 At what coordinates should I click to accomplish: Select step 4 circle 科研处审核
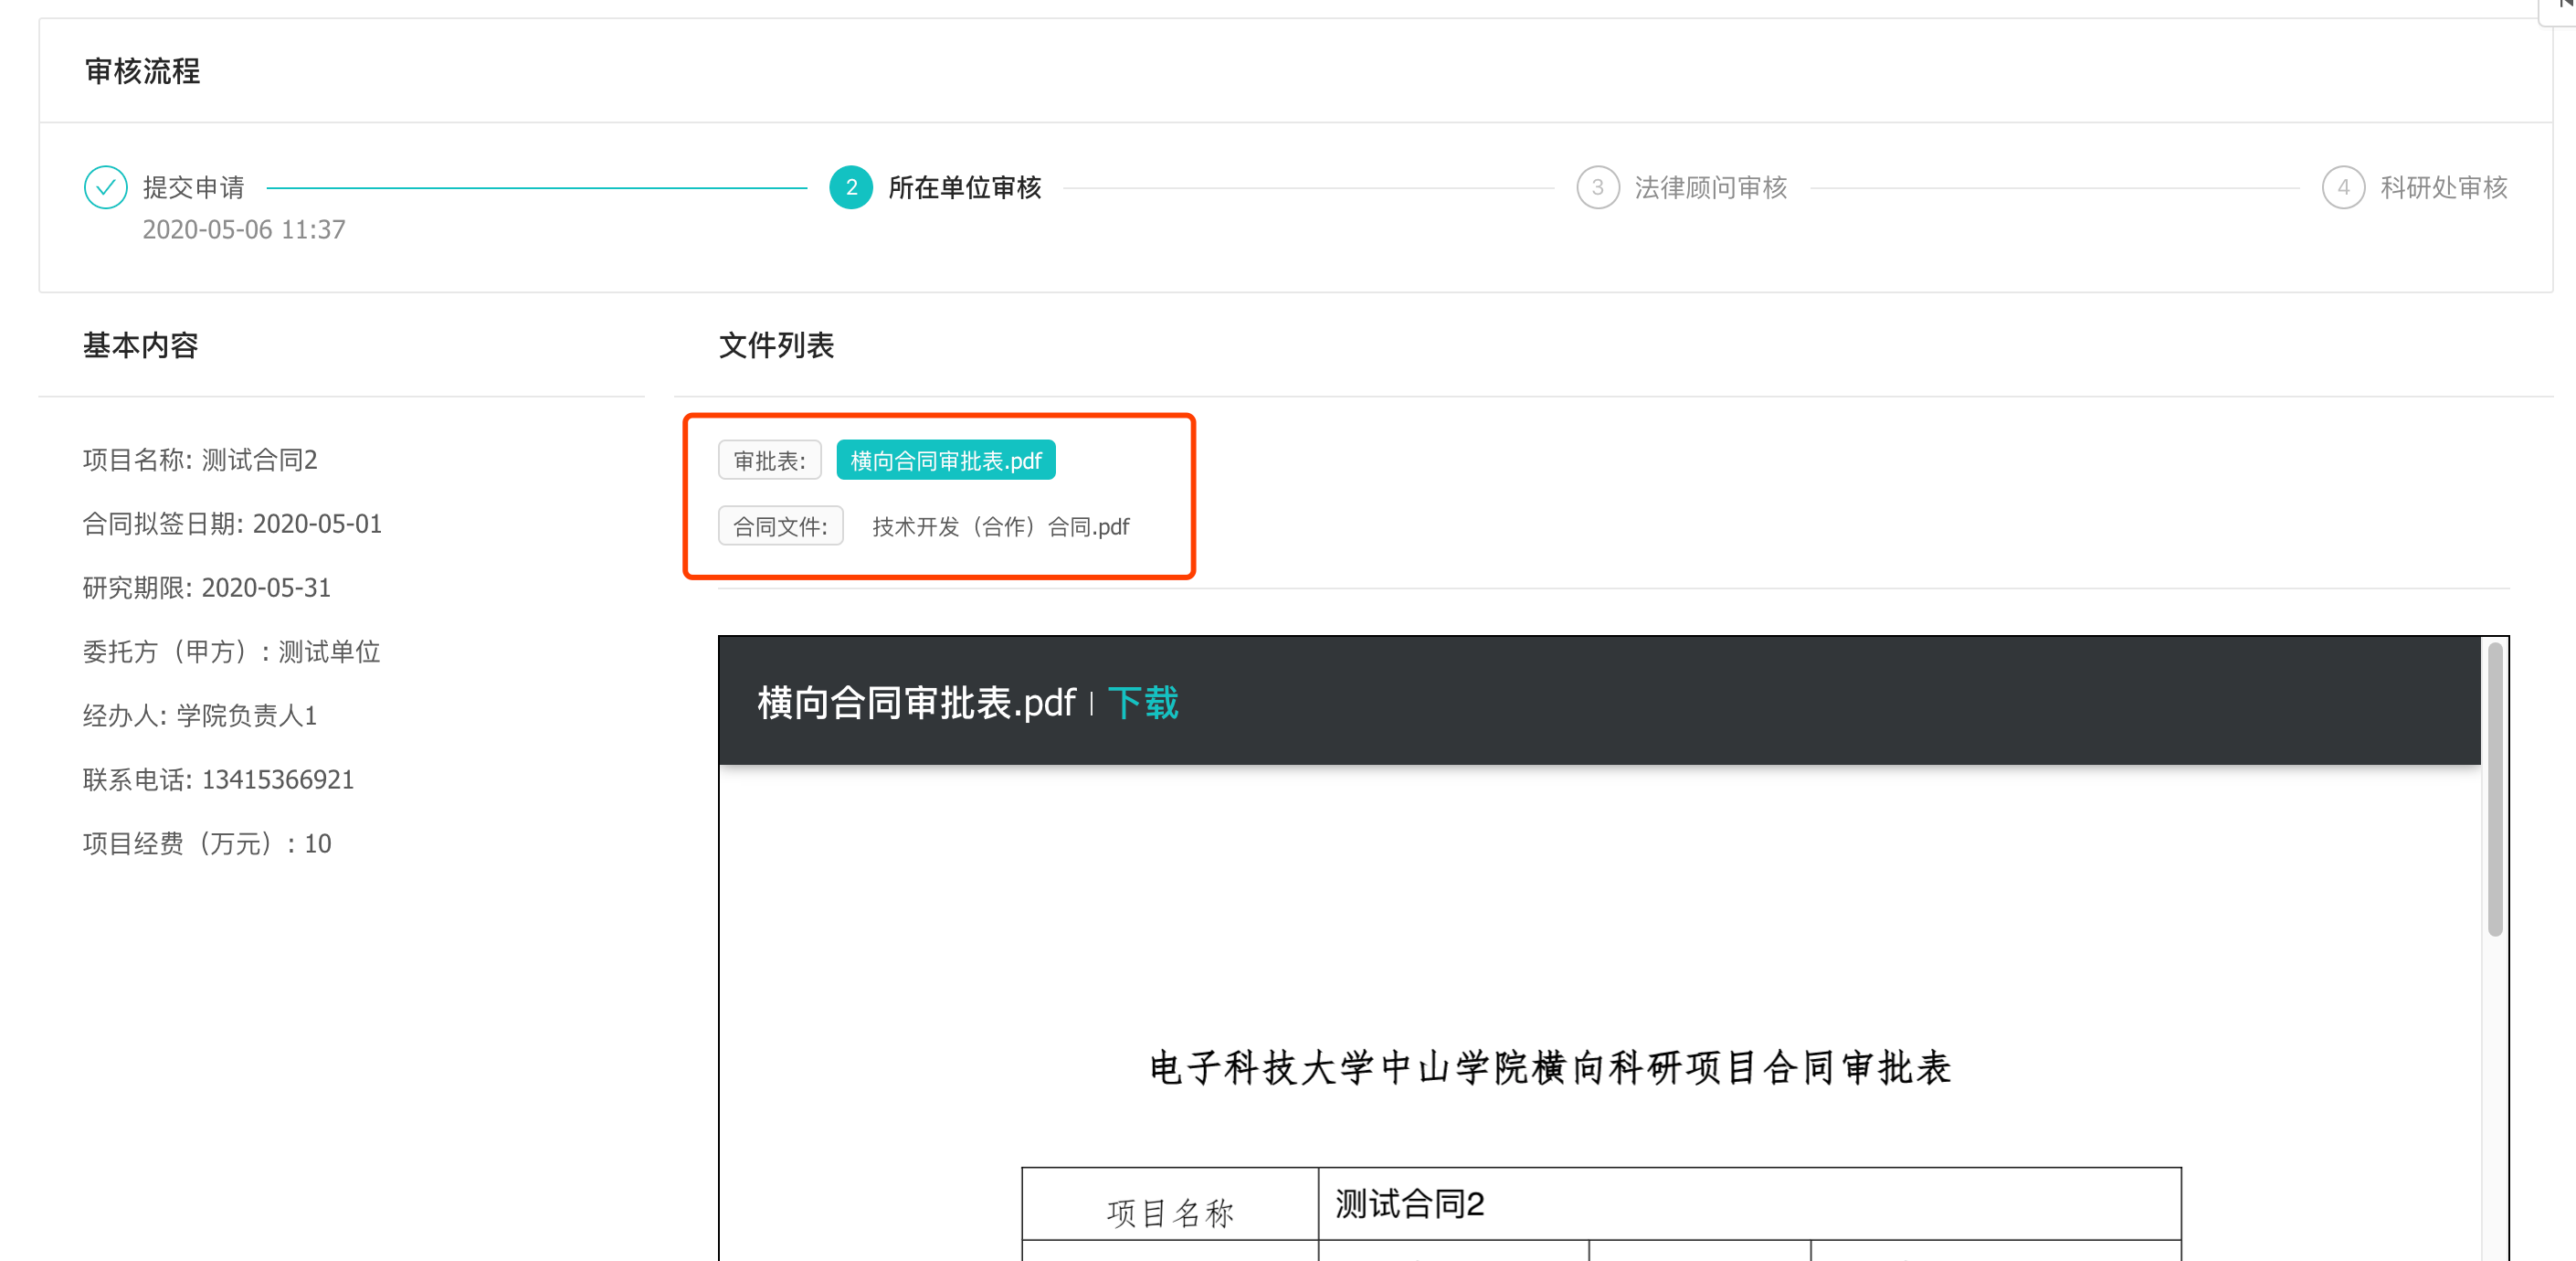coord(2343,187)
